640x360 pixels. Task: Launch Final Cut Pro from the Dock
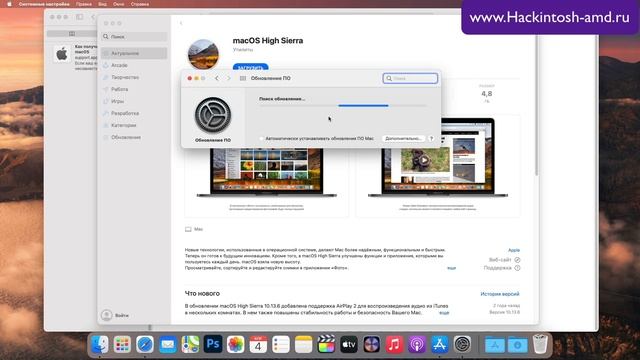pos(326,345)
